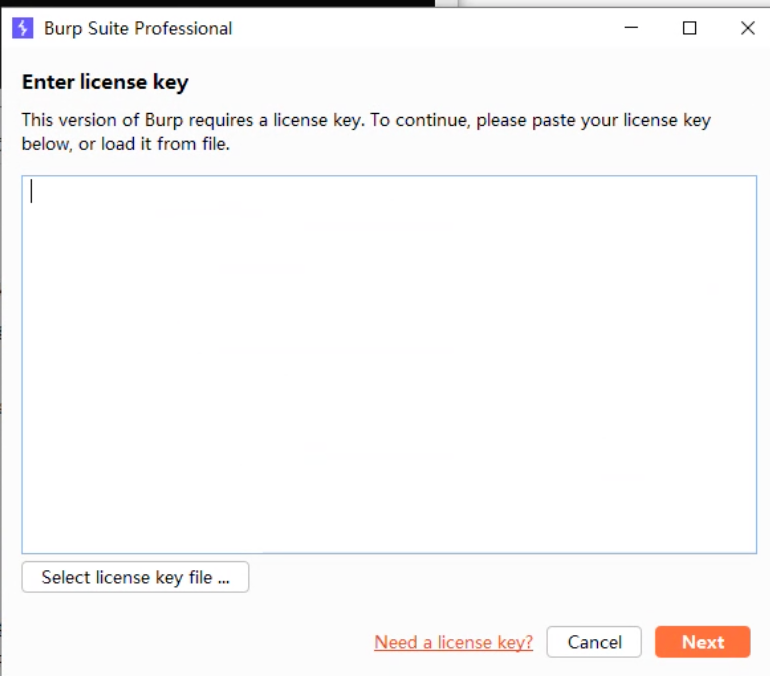
Task: Click the Burp Suite lightning logo icon
Action: [x=22, y=28]
